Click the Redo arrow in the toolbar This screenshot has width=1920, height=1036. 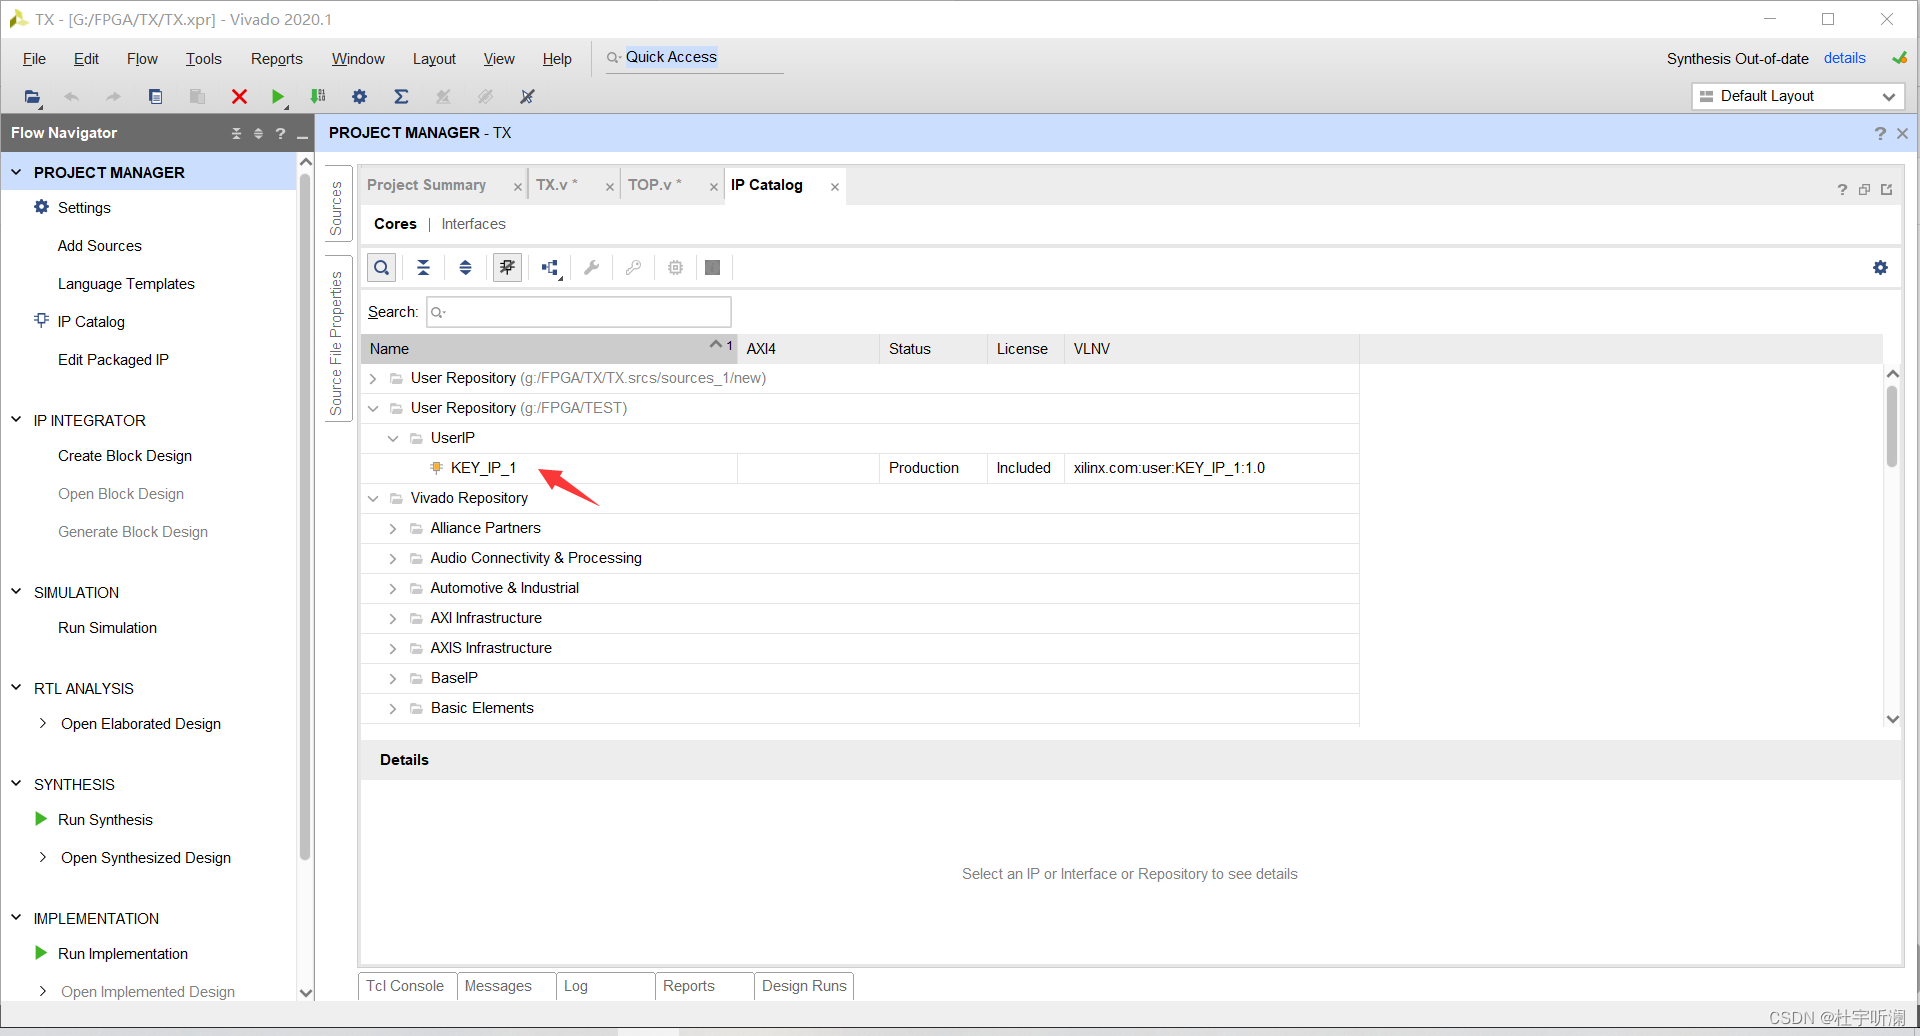click(x=113, y=97)
